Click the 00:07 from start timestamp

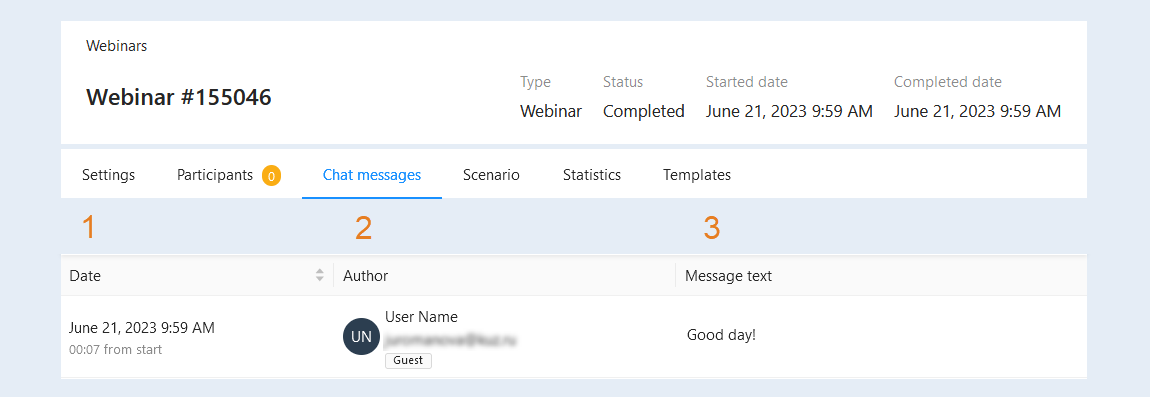pos(115,350)
